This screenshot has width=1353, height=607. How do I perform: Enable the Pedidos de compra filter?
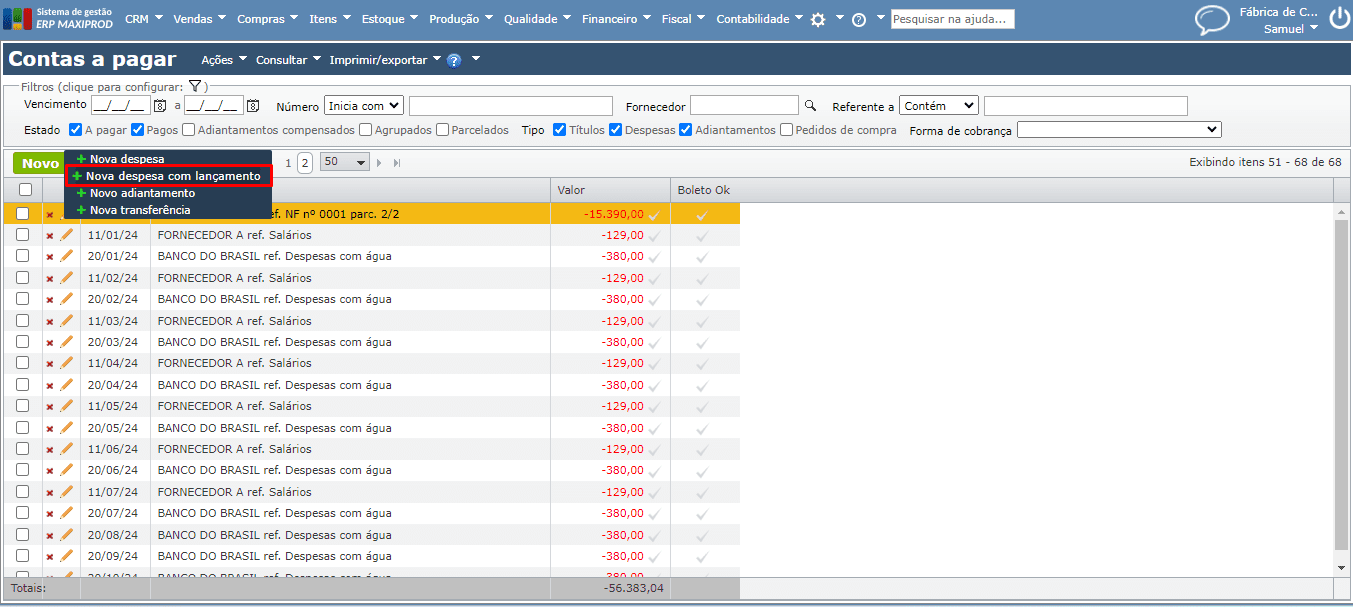[787, 130]
